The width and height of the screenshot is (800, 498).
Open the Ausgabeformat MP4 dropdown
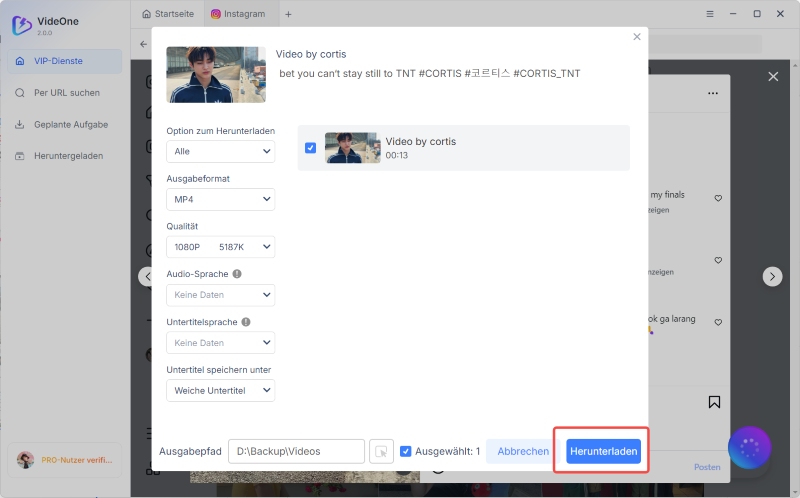(x=220, y=200)
